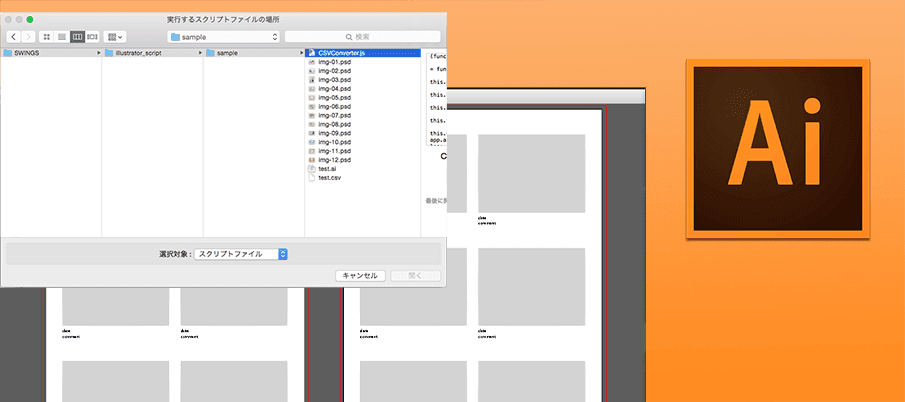The height and width of the screenshot is (402, 905).
Task: Click the green zoom window button
Action: click(30, 20)
